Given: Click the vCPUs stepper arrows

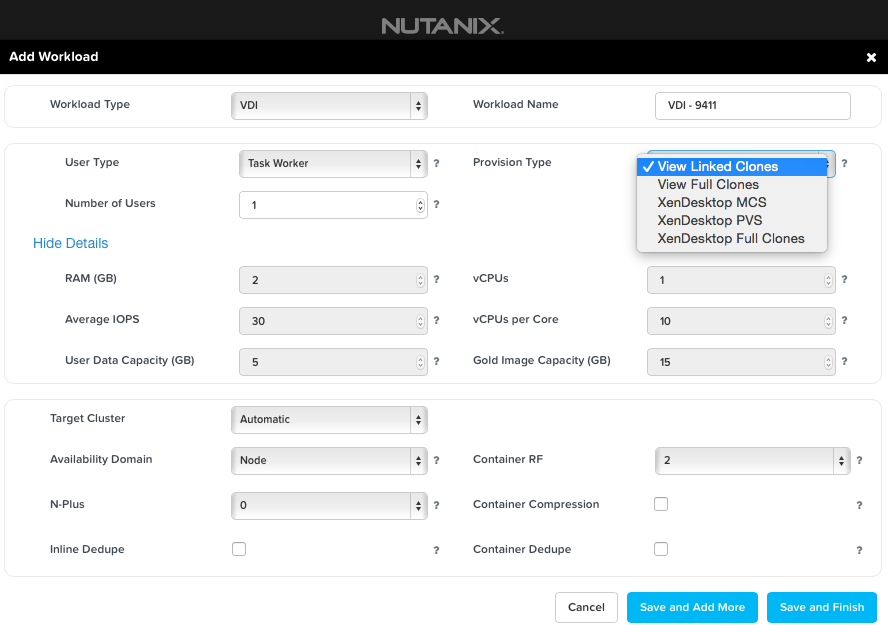Looking at the screenshot, I should coord(828,280).
